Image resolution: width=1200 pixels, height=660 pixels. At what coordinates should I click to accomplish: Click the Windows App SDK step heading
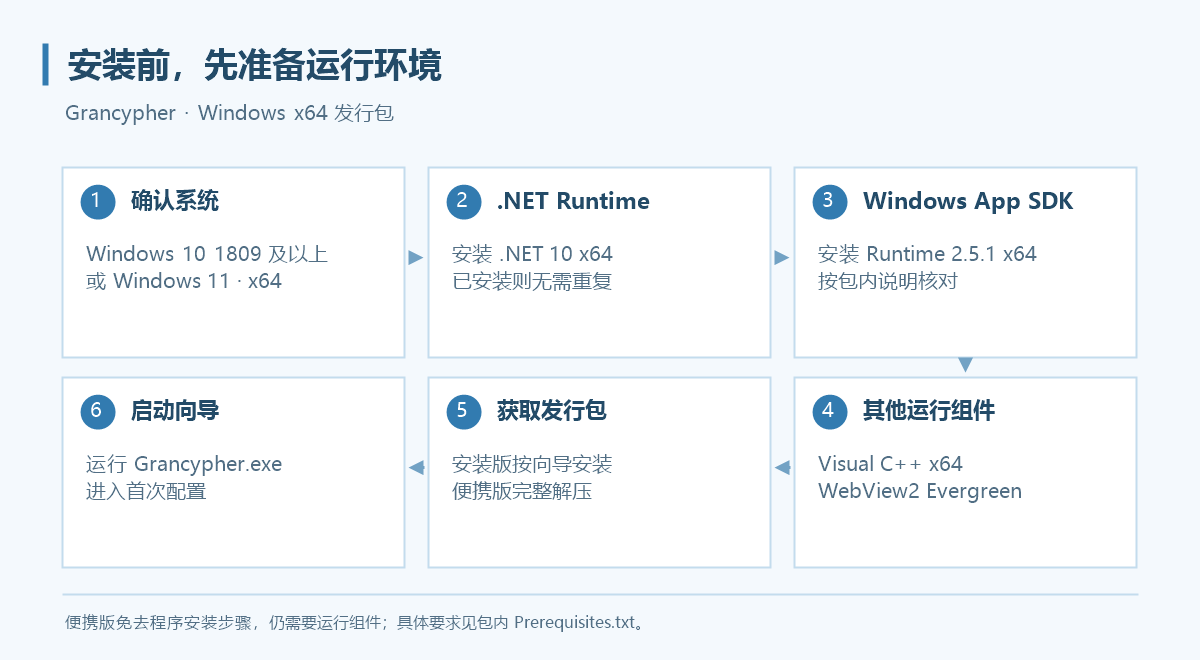[968, 201]
